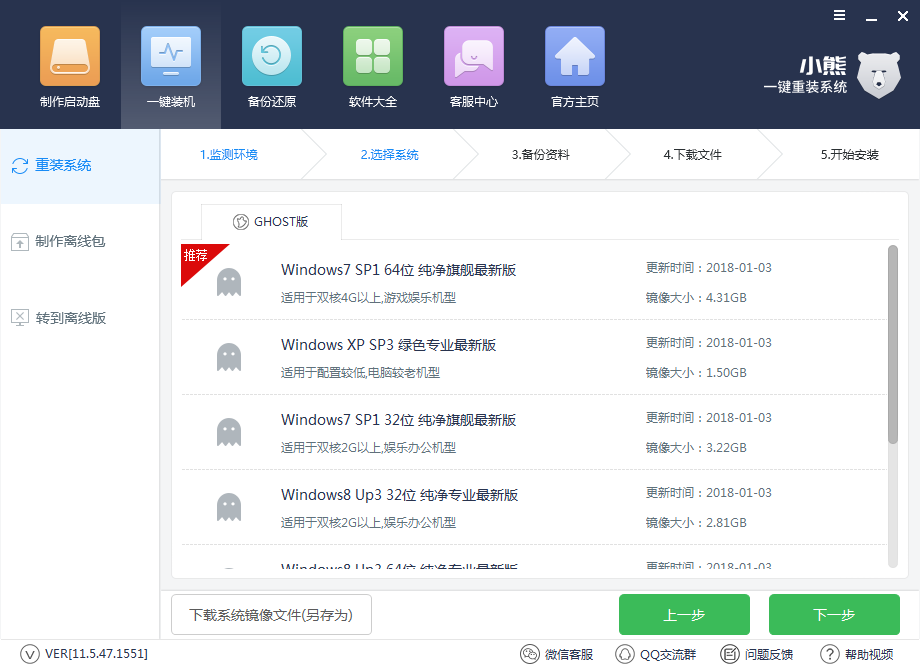
Task: Click 镜像大小：1.50GB text
Action: coord(696,373)
